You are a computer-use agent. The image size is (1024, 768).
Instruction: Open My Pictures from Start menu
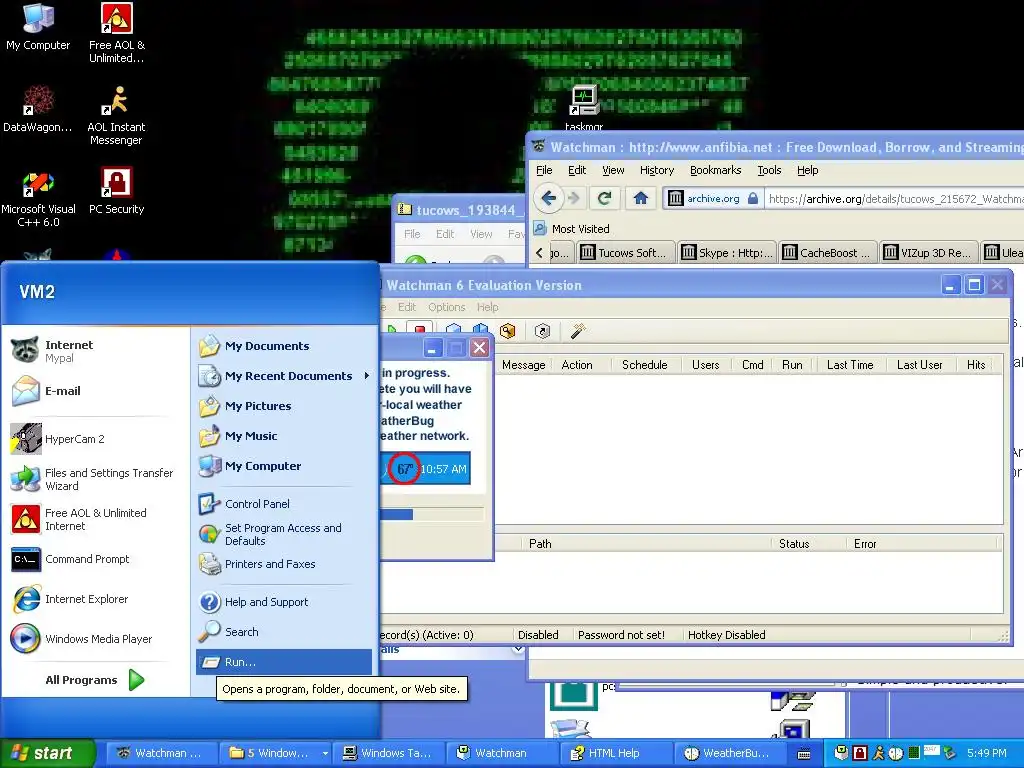284,406
